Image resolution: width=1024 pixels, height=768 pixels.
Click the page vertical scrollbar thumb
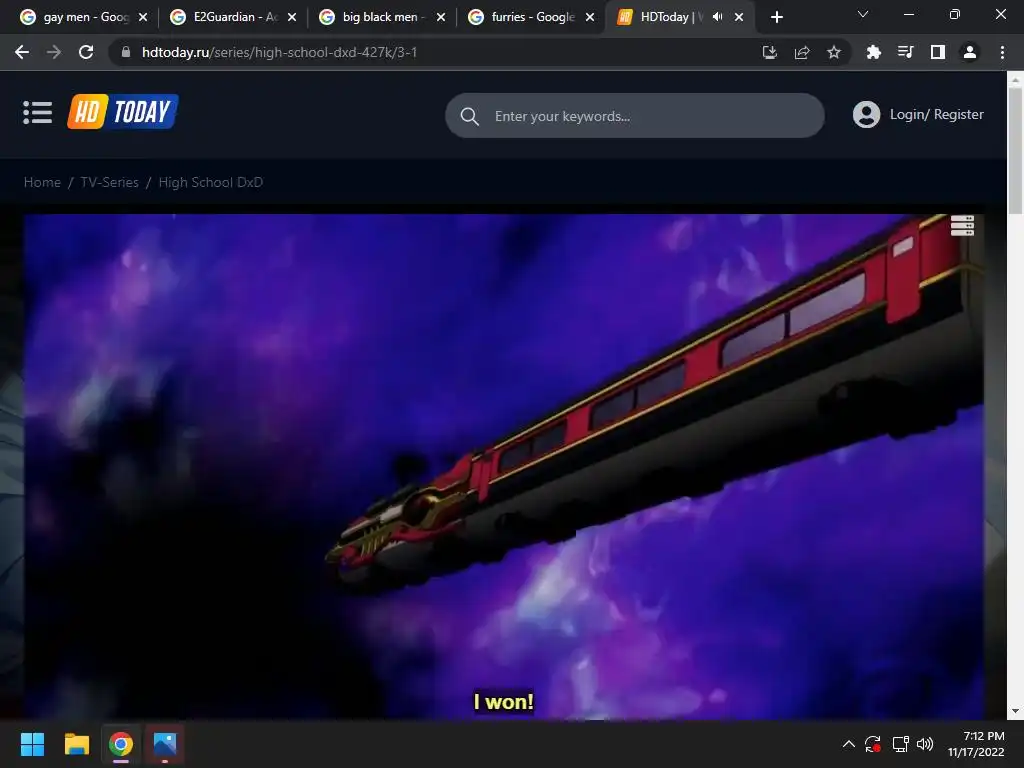[x=1015, y=150]
